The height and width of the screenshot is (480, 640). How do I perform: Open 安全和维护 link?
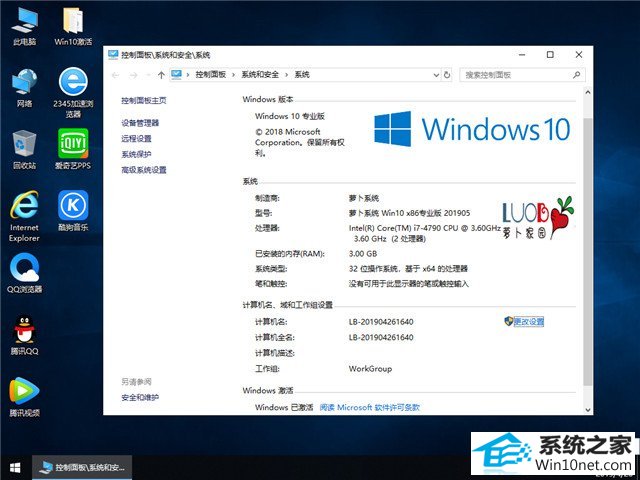point(140,397)
